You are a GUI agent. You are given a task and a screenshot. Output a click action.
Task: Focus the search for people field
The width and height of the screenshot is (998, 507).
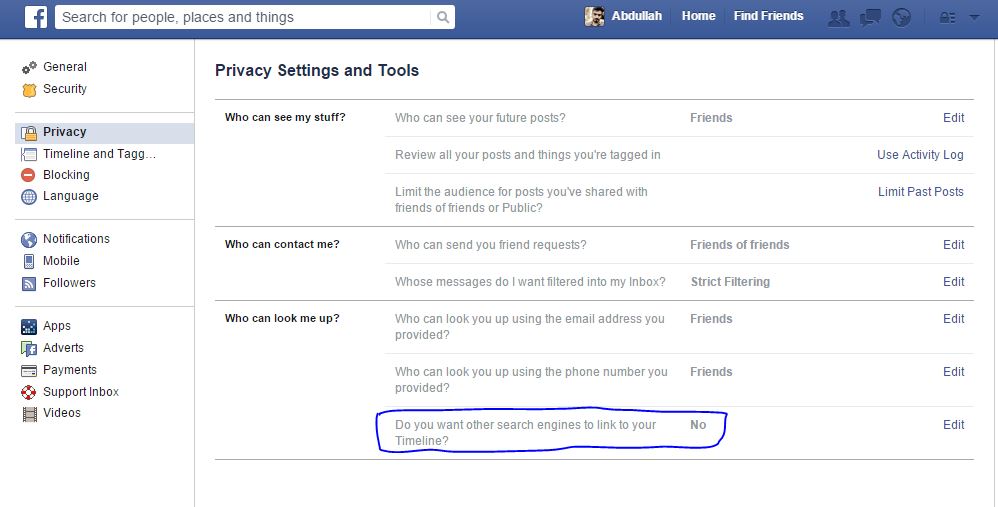[x=244, y=17]
